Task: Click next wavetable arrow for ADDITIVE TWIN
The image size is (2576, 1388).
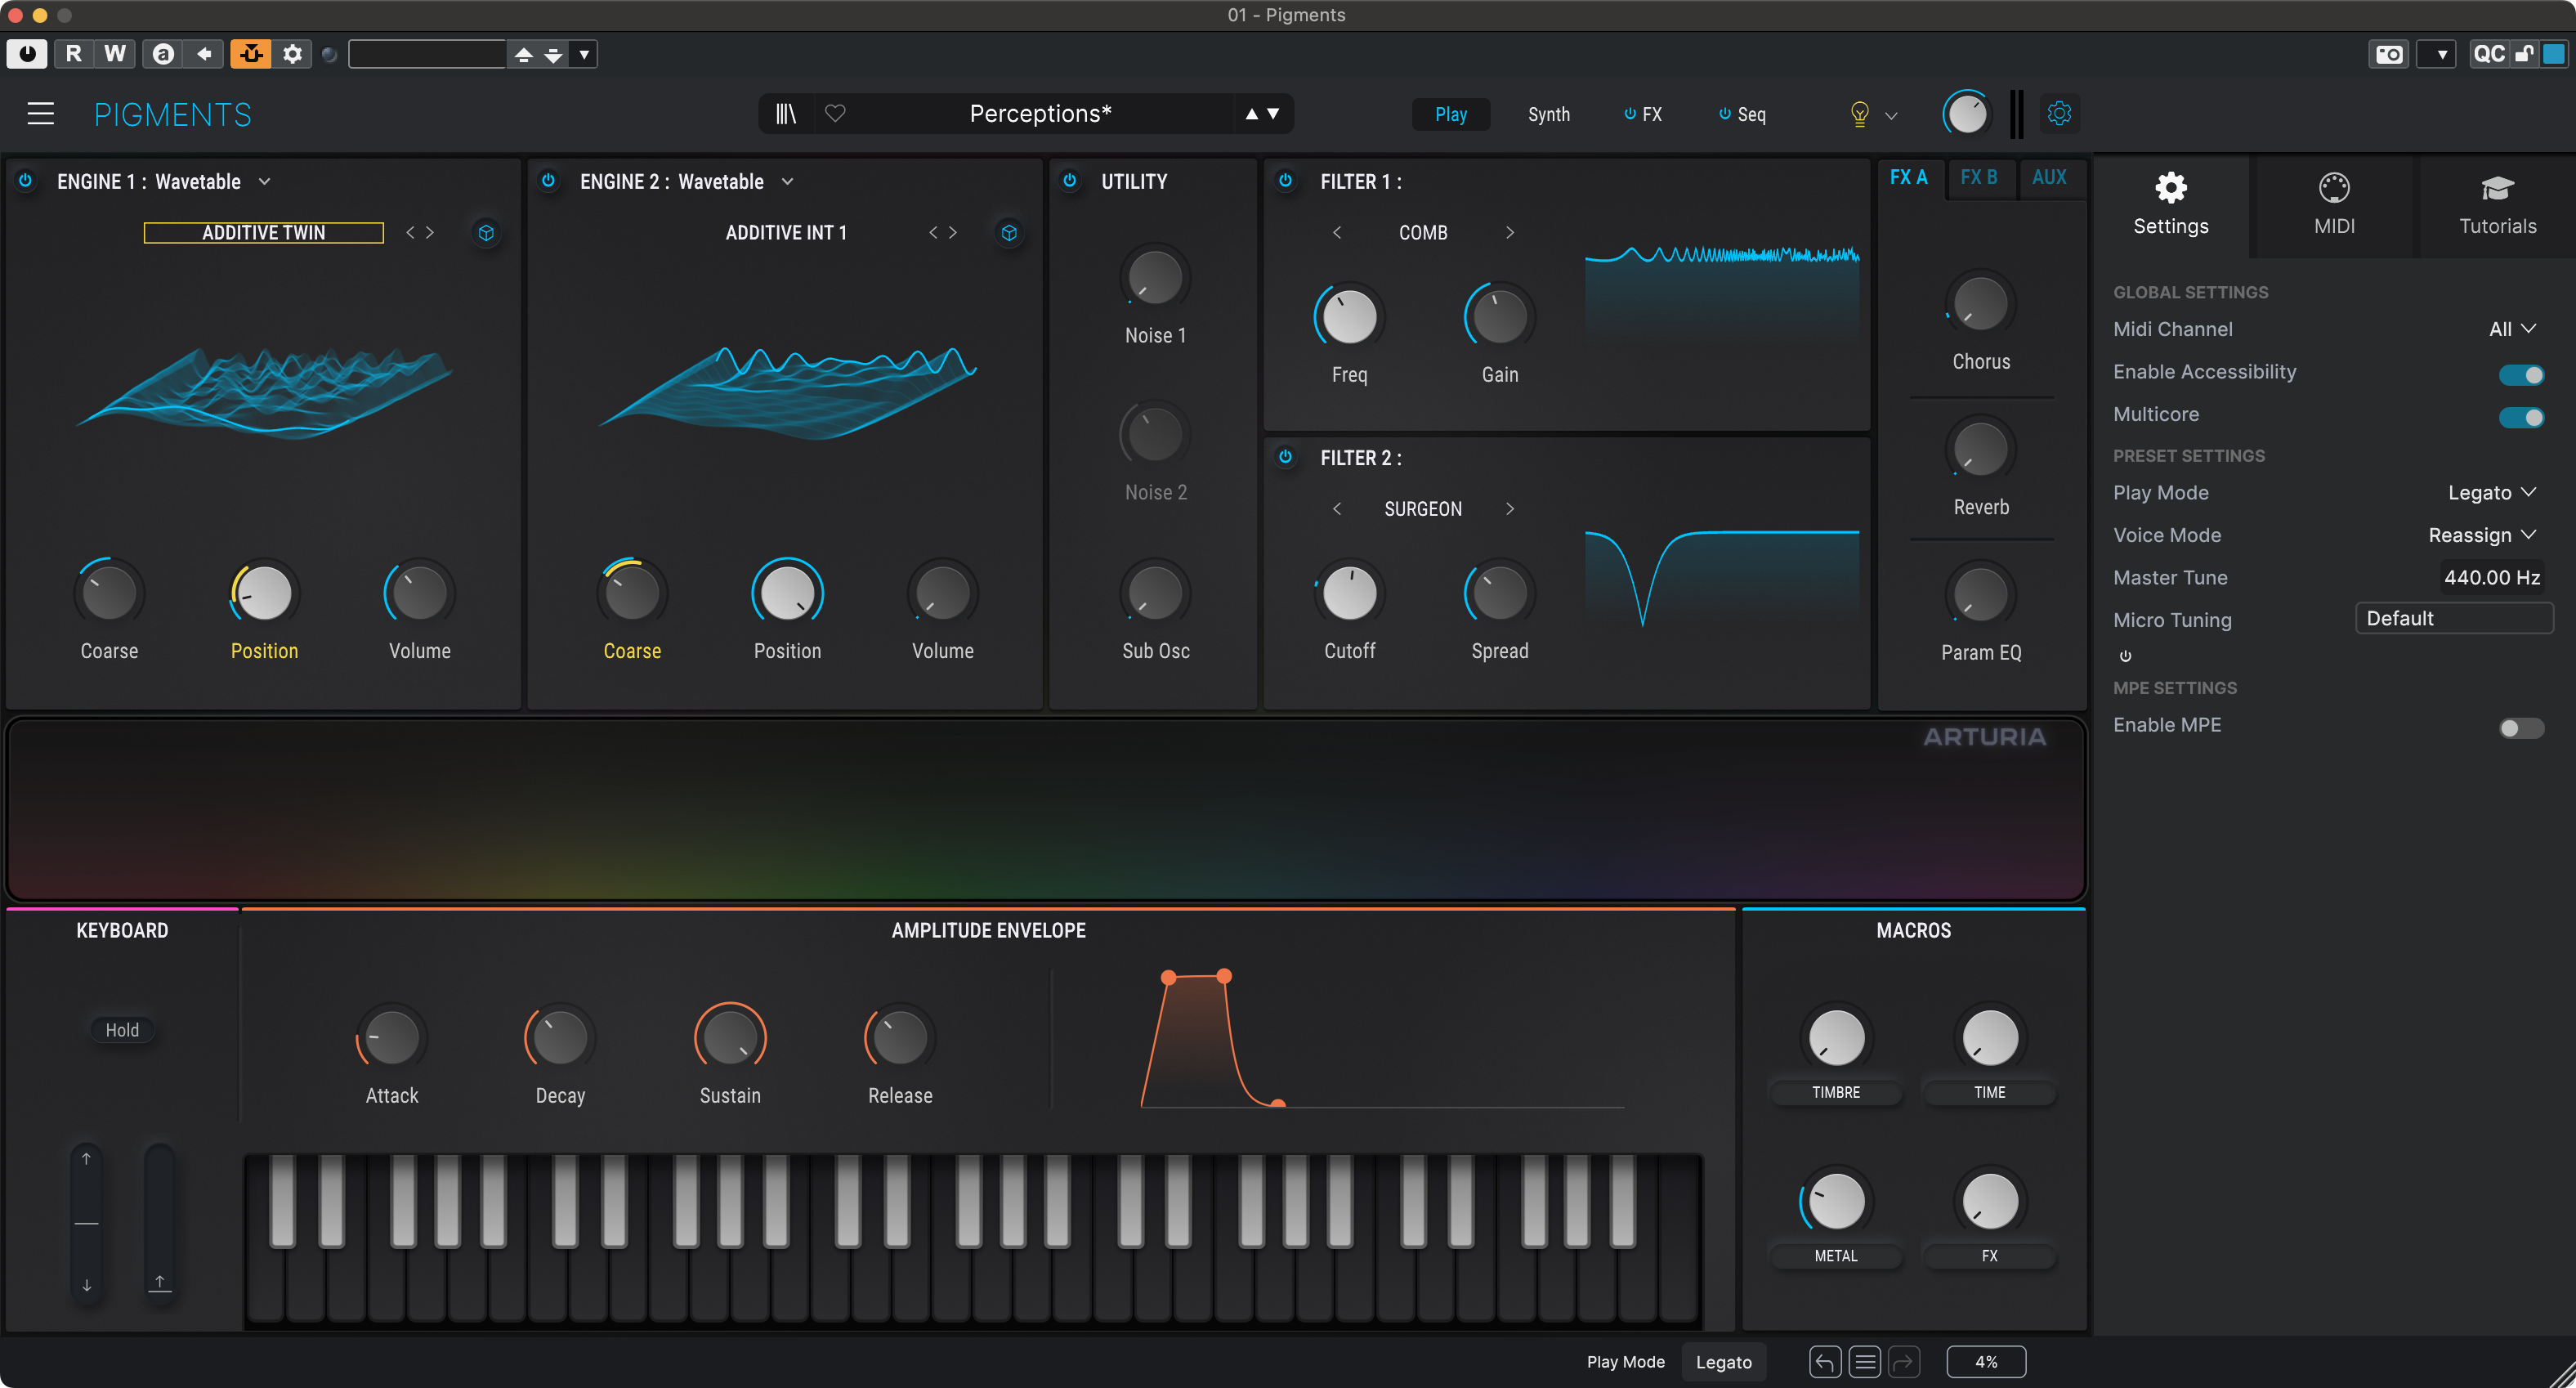Action: pos(430,233)
